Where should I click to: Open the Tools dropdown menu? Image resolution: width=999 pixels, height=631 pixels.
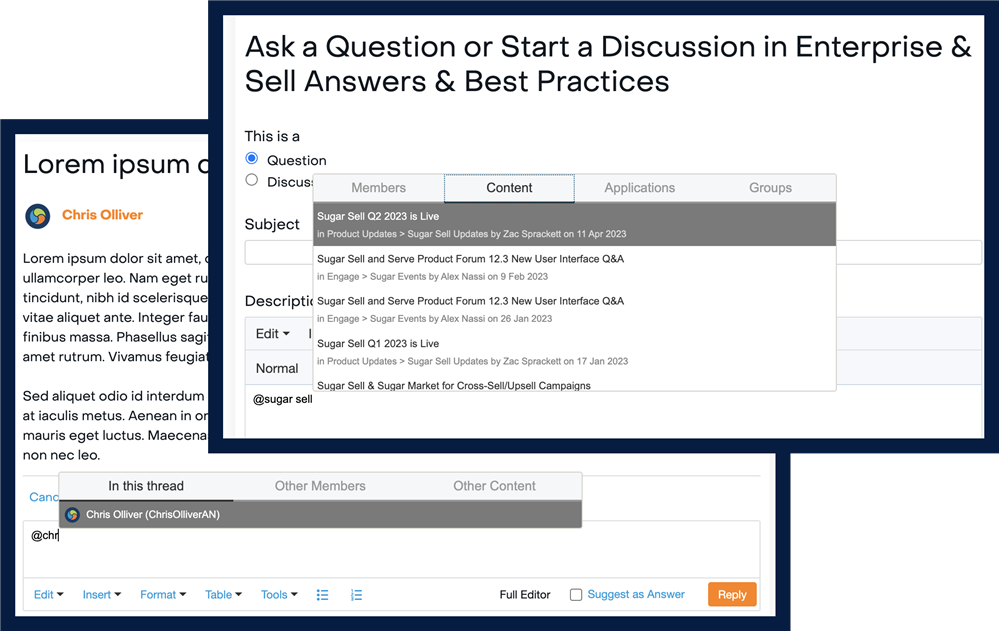point(279,595)
